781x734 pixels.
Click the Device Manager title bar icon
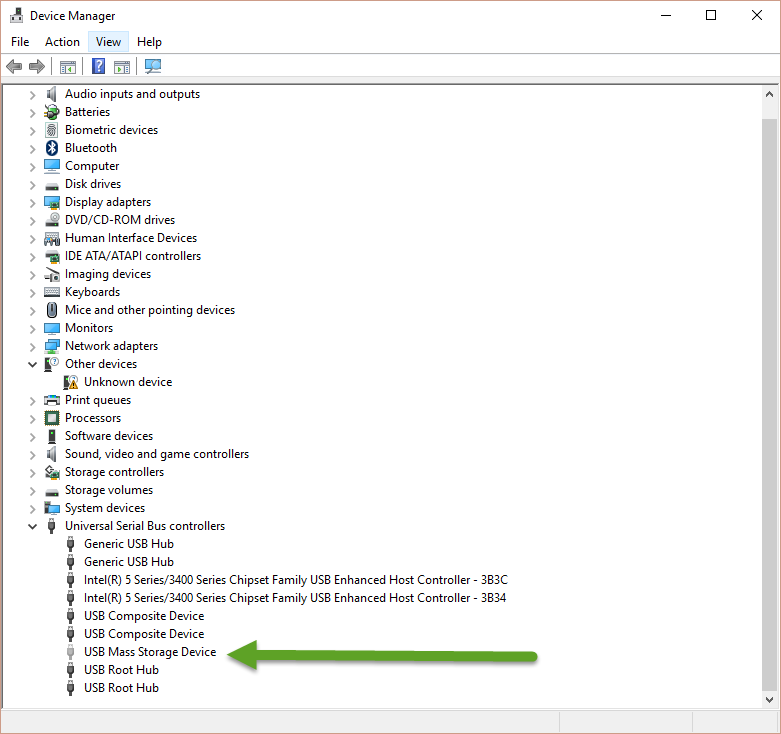16,15
